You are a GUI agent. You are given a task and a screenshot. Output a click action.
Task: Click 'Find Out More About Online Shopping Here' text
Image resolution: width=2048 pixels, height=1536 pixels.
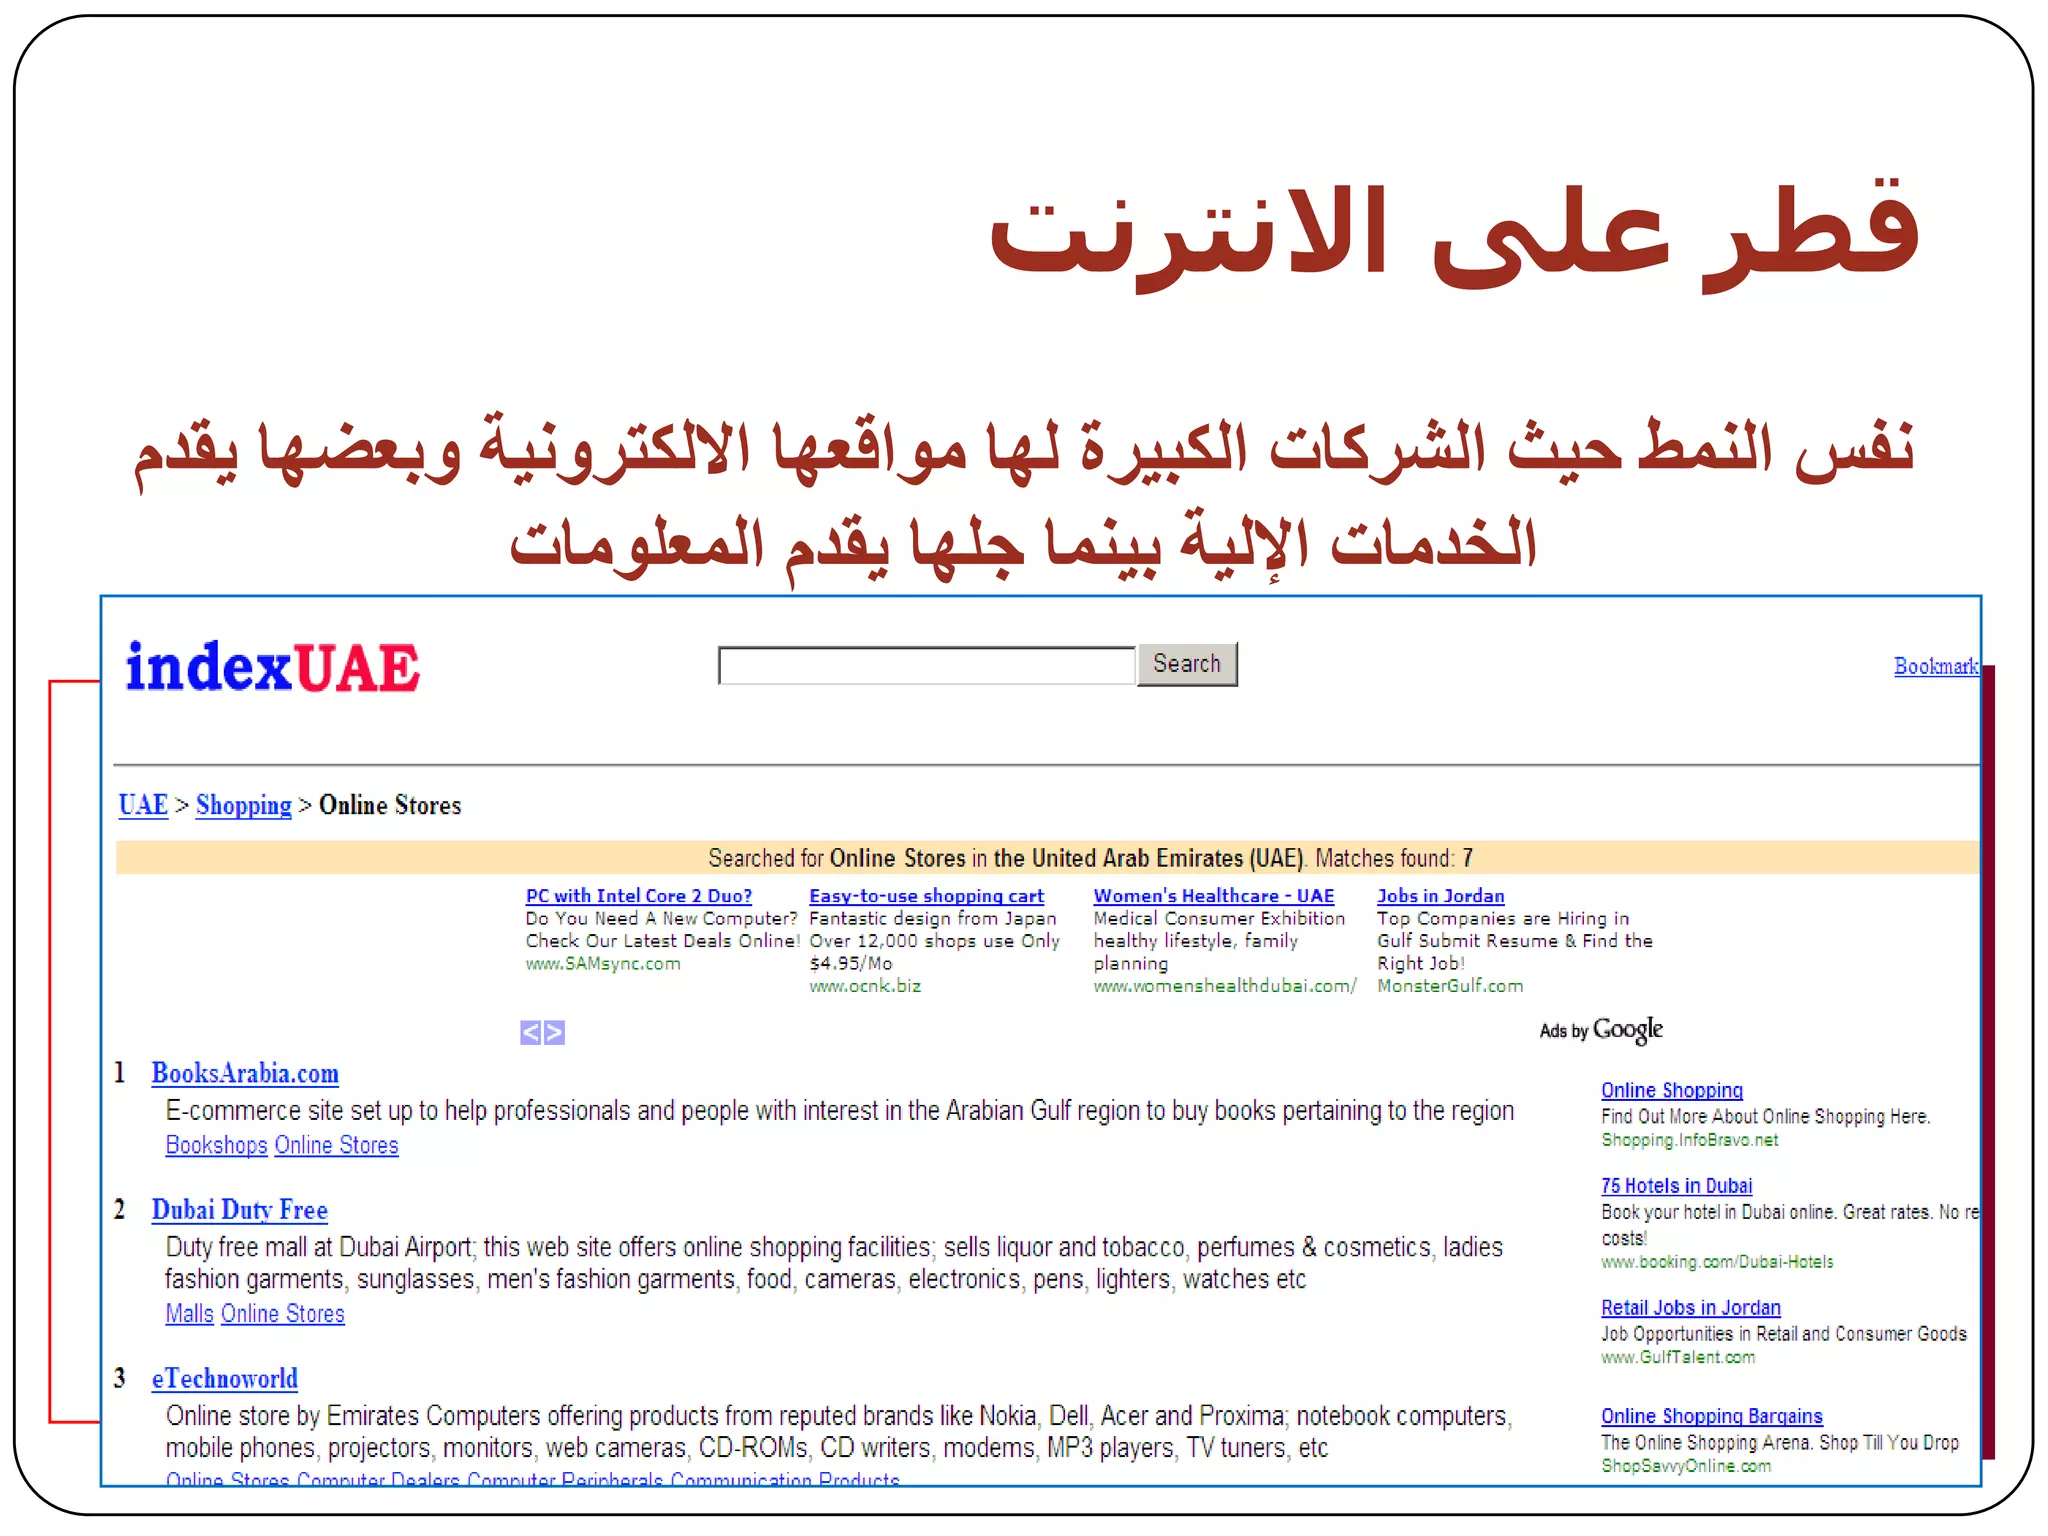pyautogui.click(x=1765, y=1116)
